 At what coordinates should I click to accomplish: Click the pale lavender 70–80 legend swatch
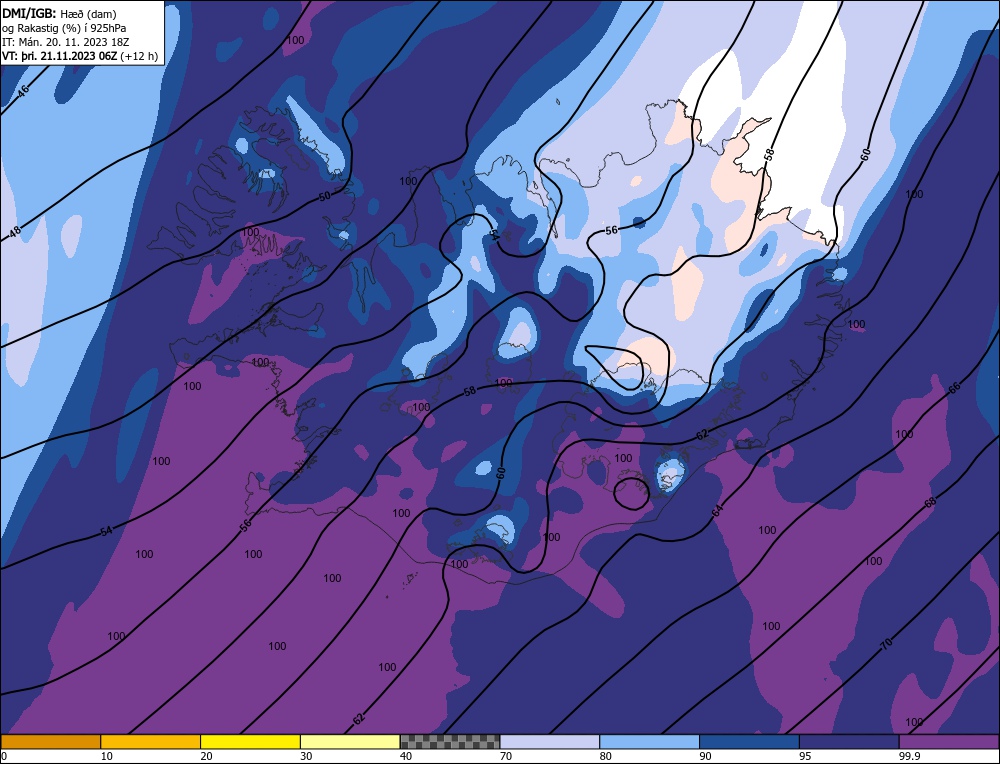coord(550,741)
